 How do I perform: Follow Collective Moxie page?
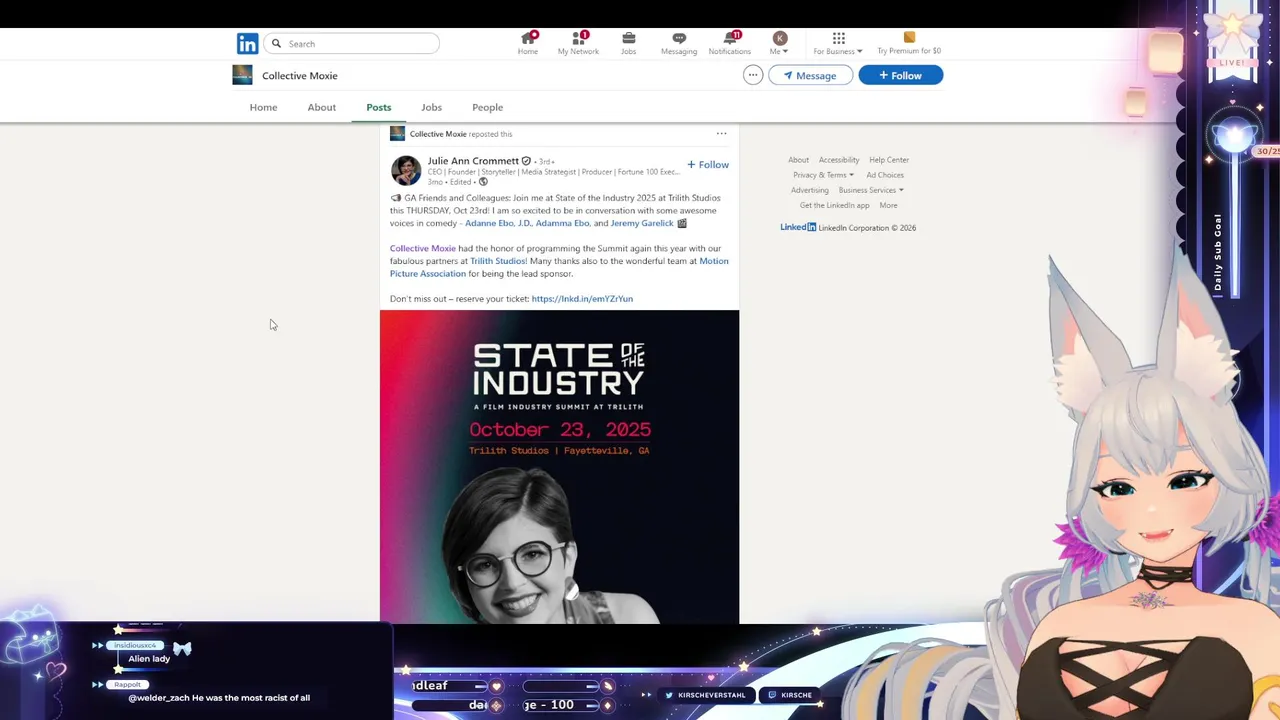point(900,75)
